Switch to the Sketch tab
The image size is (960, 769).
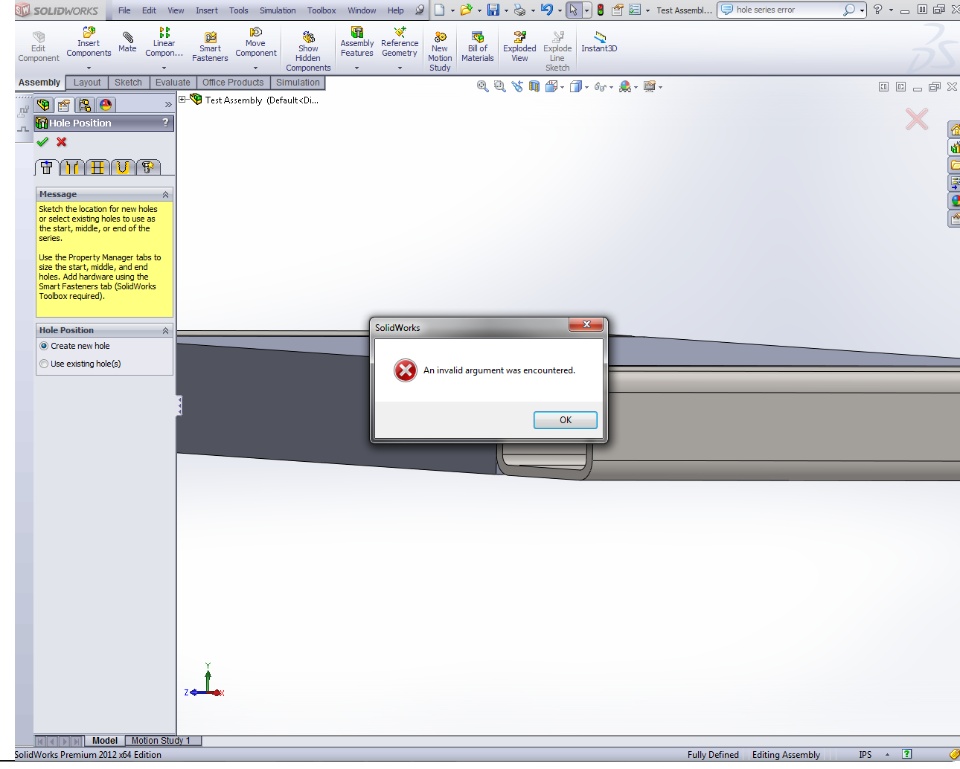pyautogui.click(x=128, y=83)
